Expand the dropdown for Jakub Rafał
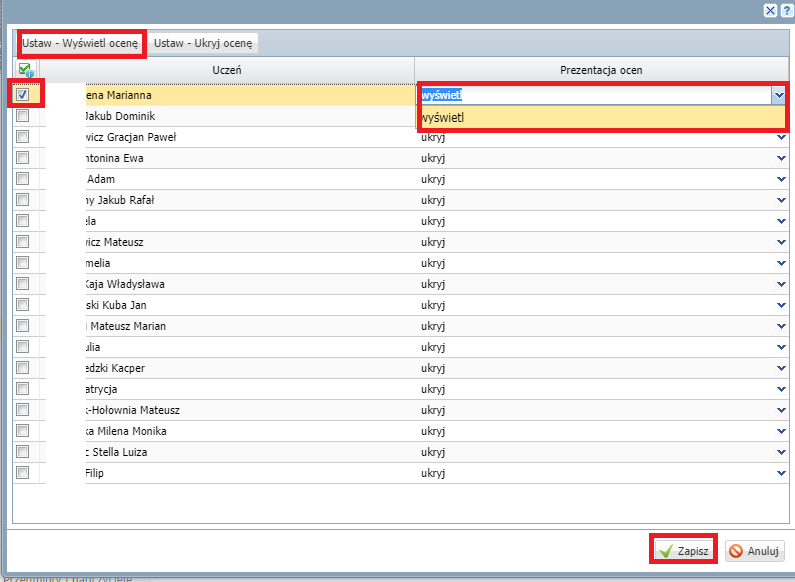The image size is (795, 582). tap(781, 200)
